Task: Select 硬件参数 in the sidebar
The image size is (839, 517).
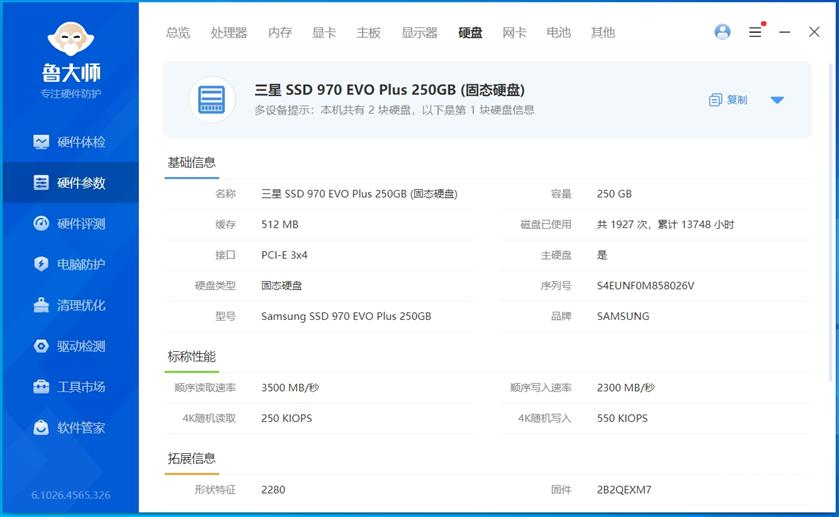Action: click(69, 183)
